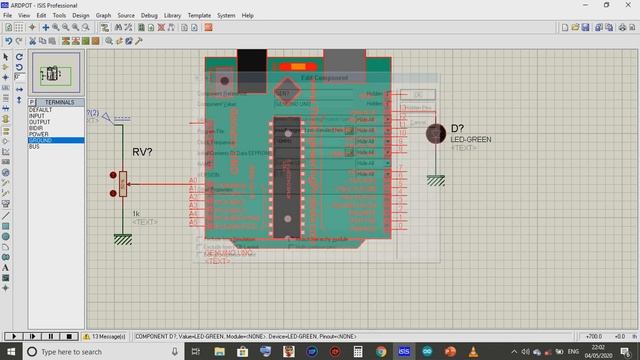Viewport: 640px width, 360px height.
Task: Open the Calculator from the taskbar
Action: pyautogui.click(x=358, y=351)
